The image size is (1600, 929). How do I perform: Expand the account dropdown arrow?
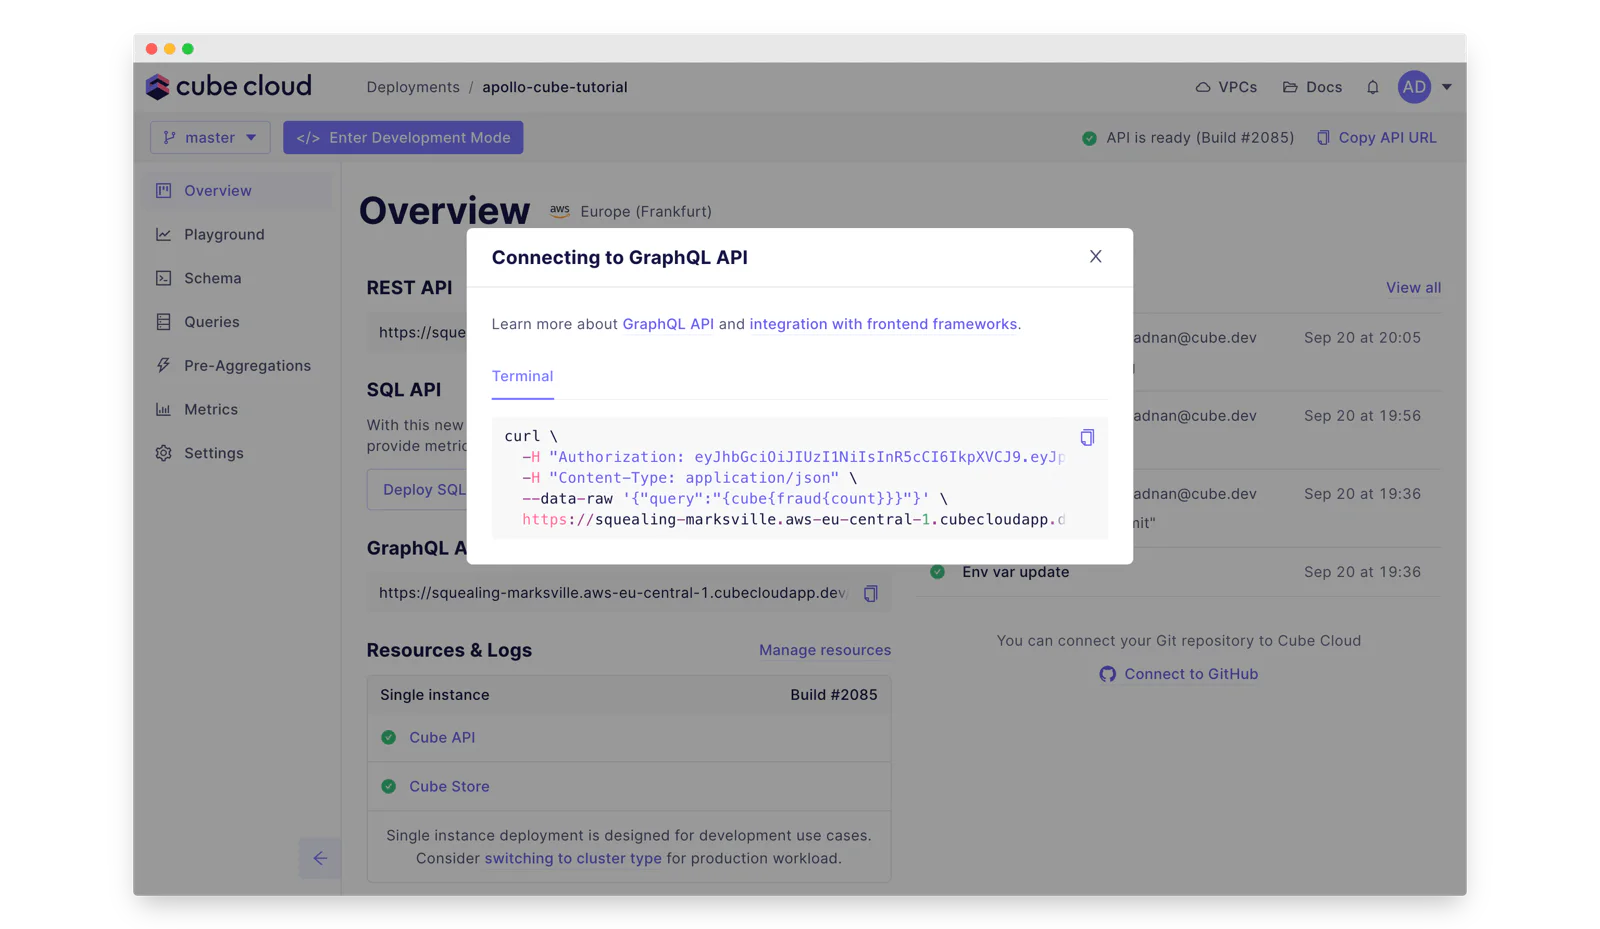1446,87
